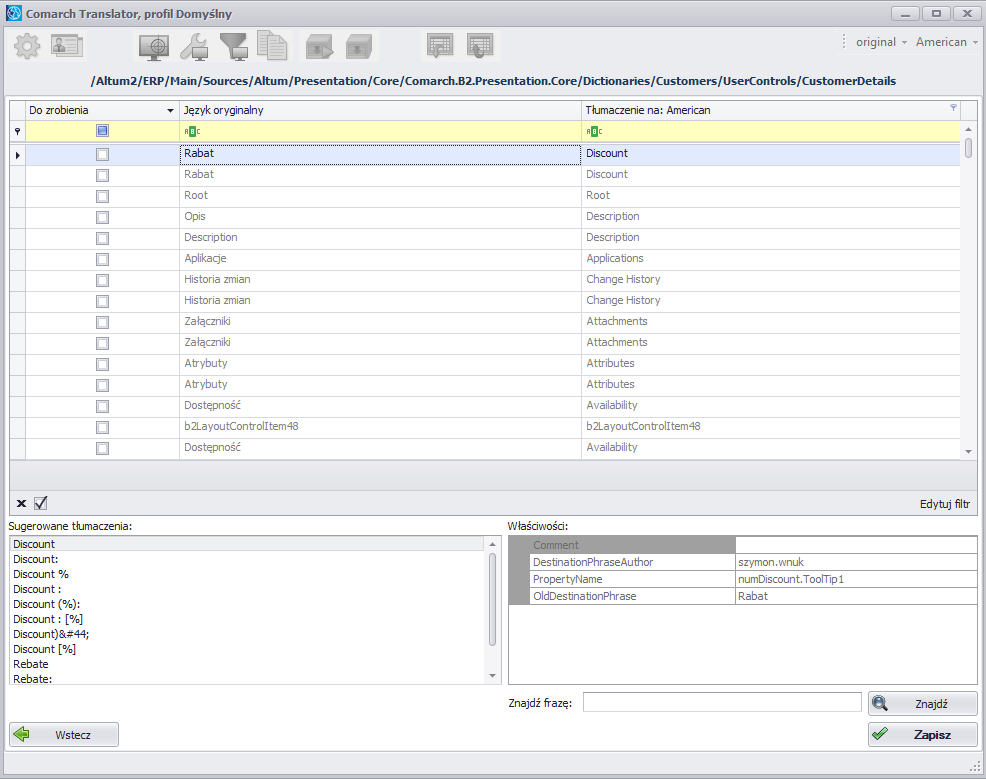986x779 pixels.
Task: Clear the grid filter with the X icon
Action: click(21, 503)
